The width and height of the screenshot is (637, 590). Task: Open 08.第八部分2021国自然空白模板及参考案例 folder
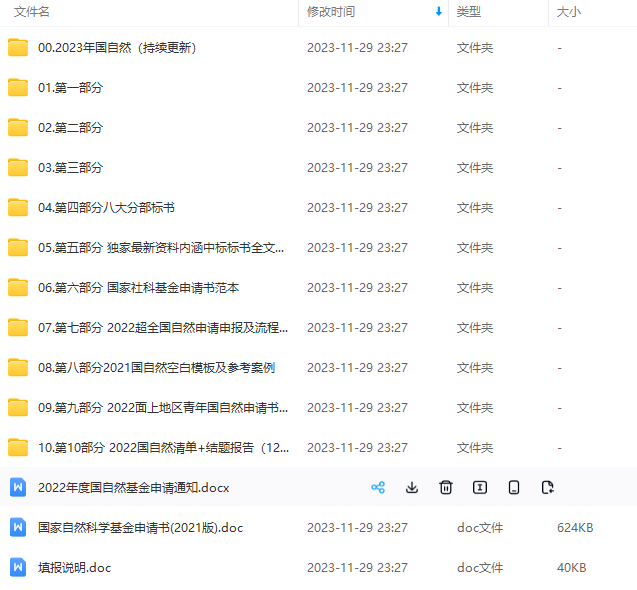click(x=156, y=367)
